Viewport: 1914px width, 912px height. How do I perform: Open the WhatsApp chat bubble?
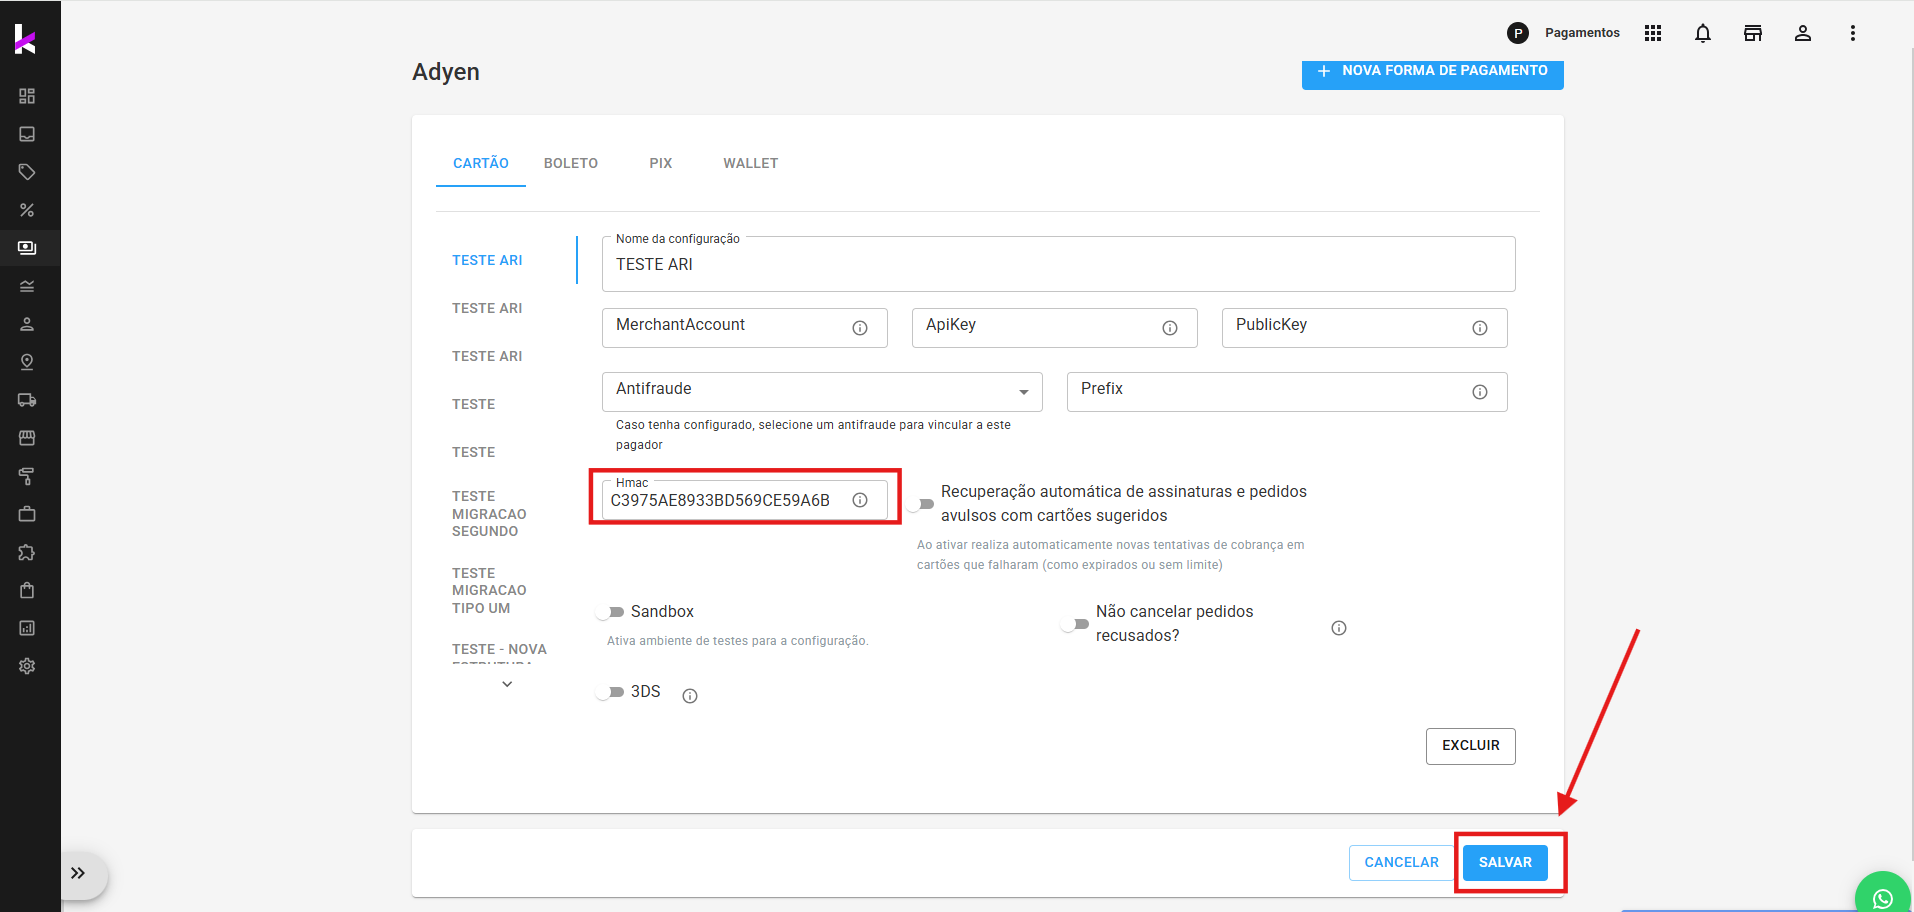1883,897
